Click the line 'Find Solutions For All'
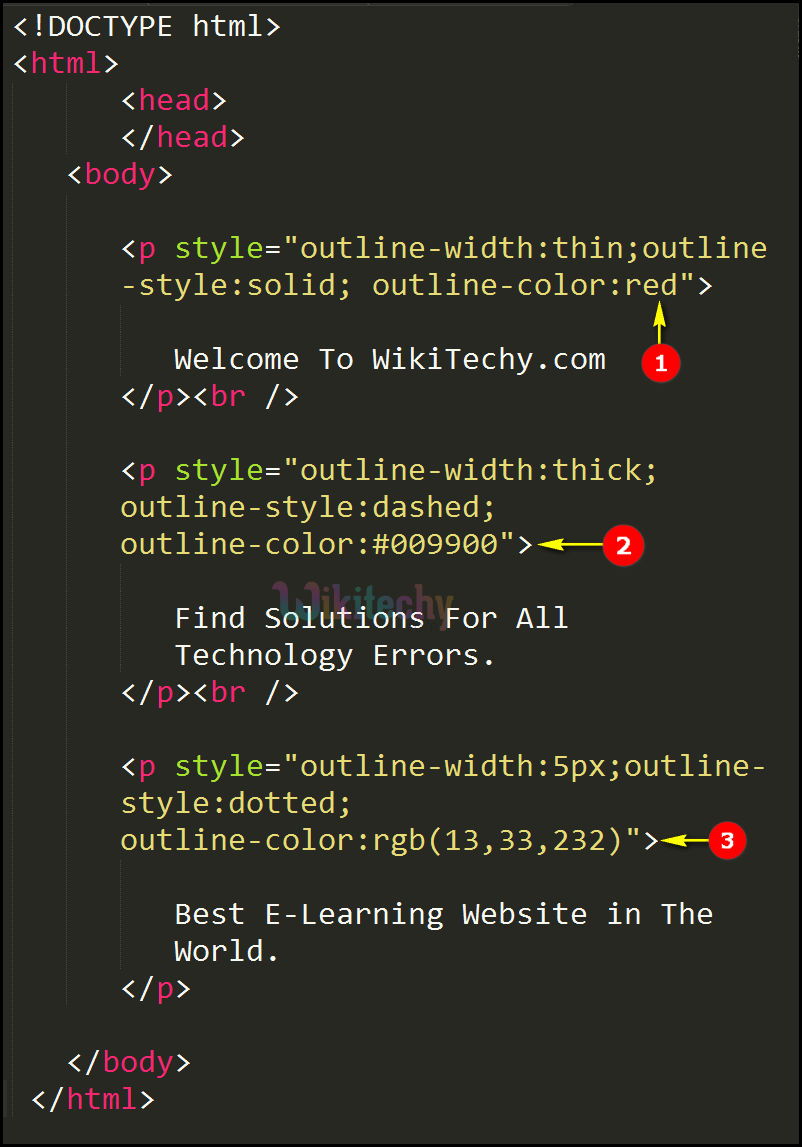The width and height of the screenshot is (802, 1147). coord(371,619)
